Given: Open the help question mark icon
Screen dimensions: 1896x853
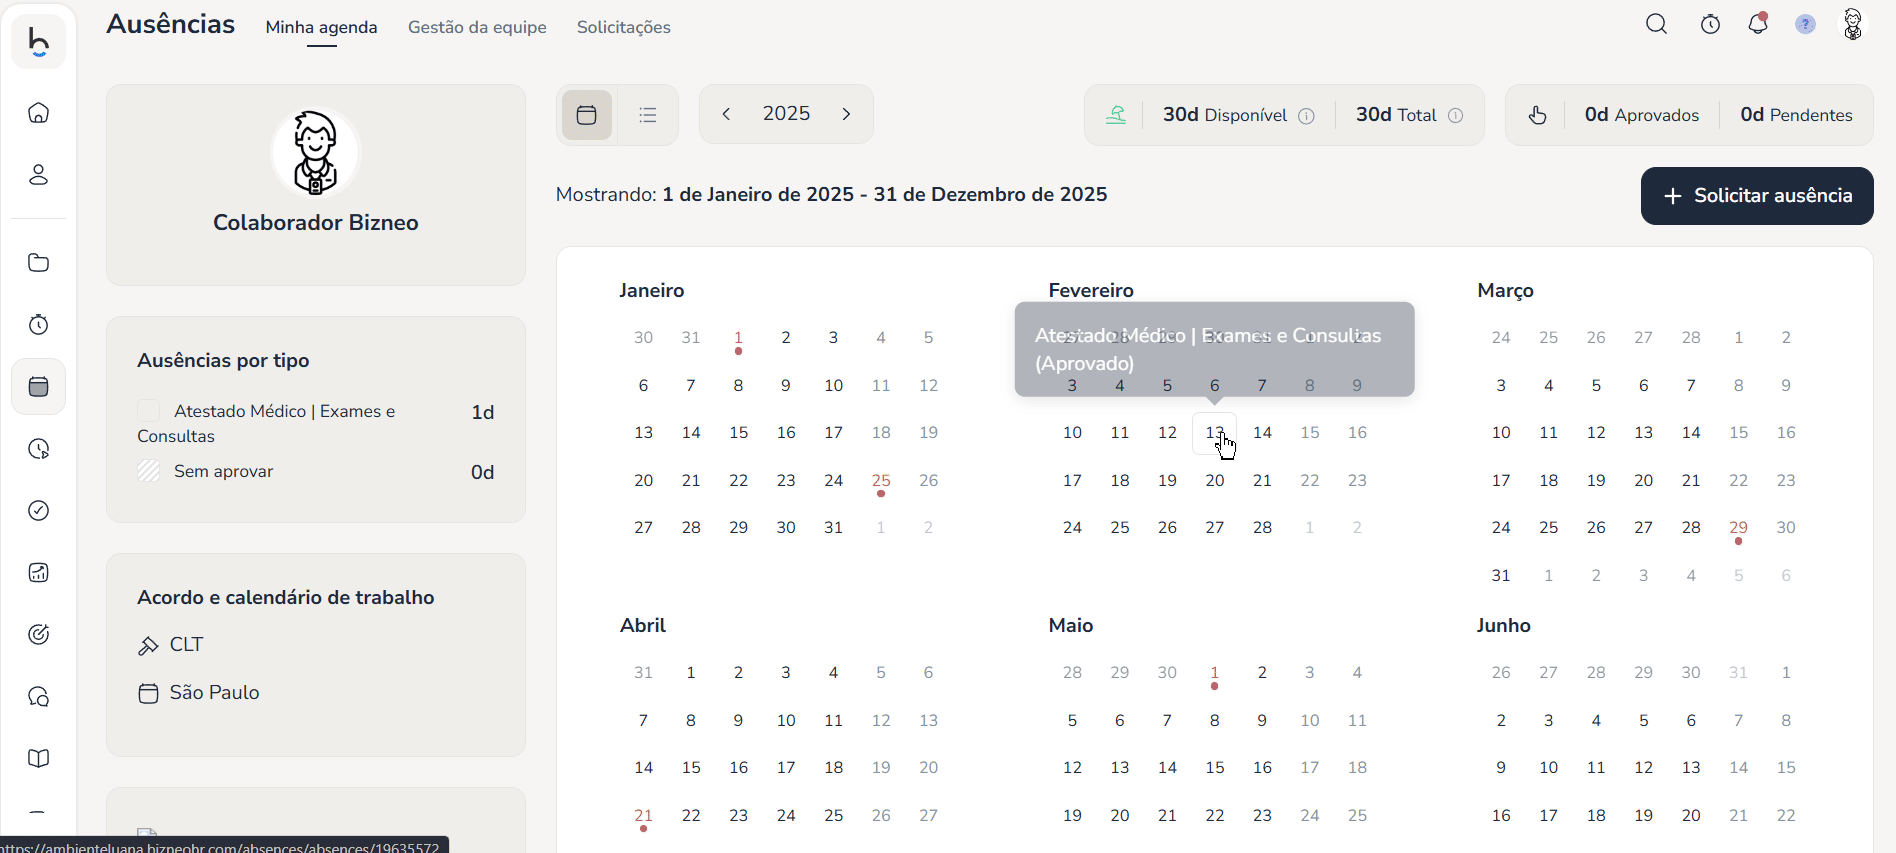Looking at the screenshot, I should point(1805,25).
